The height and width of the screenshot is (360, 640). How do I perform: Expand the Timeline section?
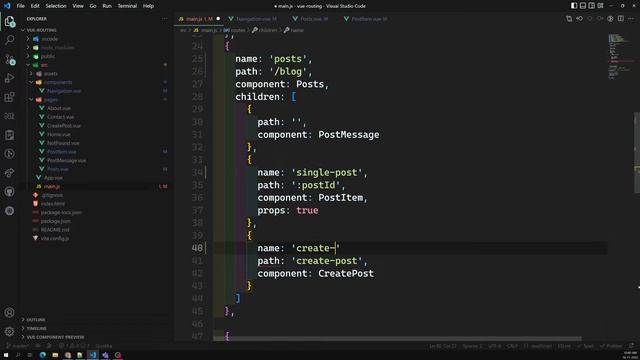click(37, 328)
